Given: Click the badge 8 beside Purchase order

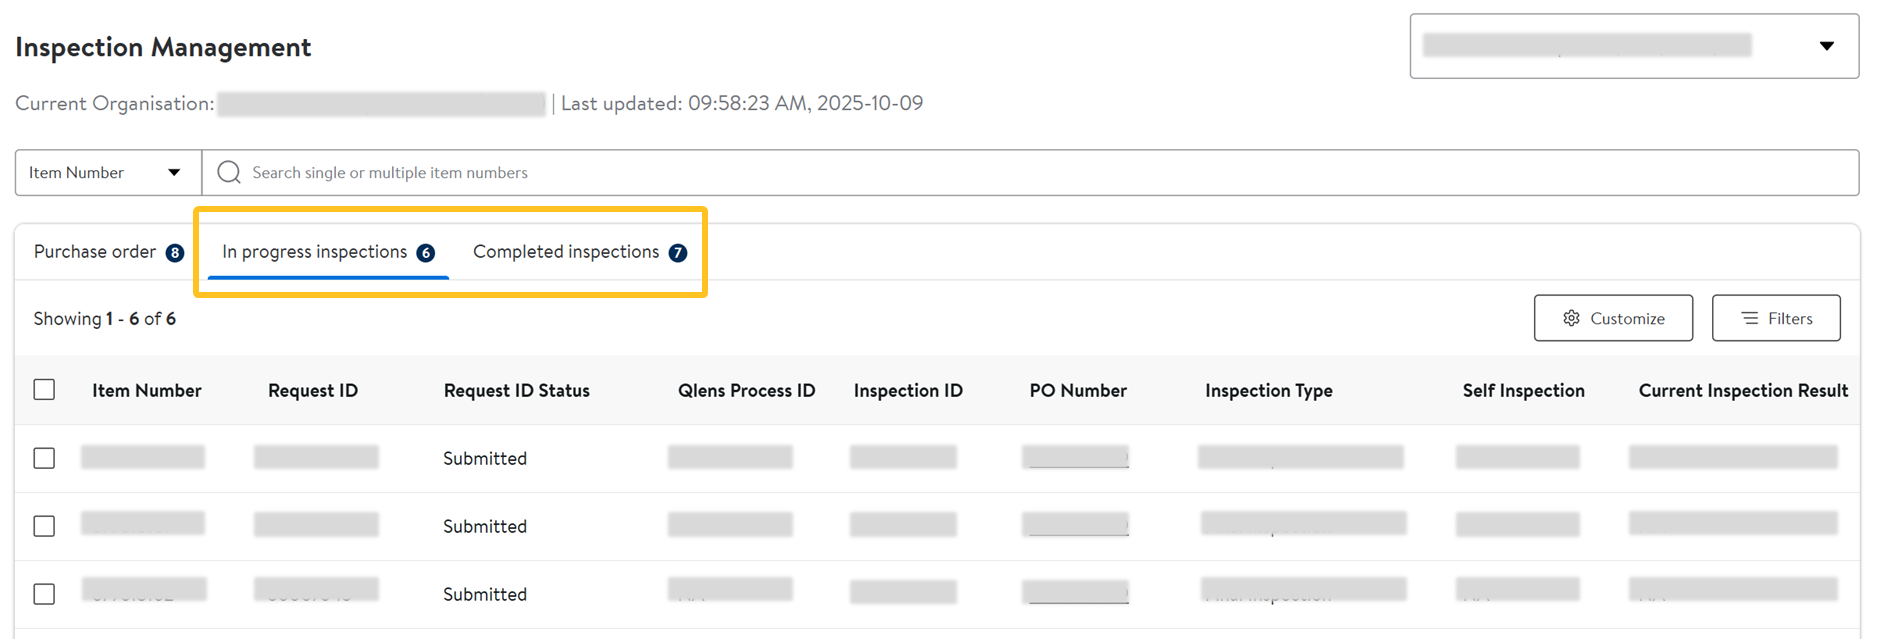Looking at the screenshot, I should pyautogui.click(x=175, y=253).
